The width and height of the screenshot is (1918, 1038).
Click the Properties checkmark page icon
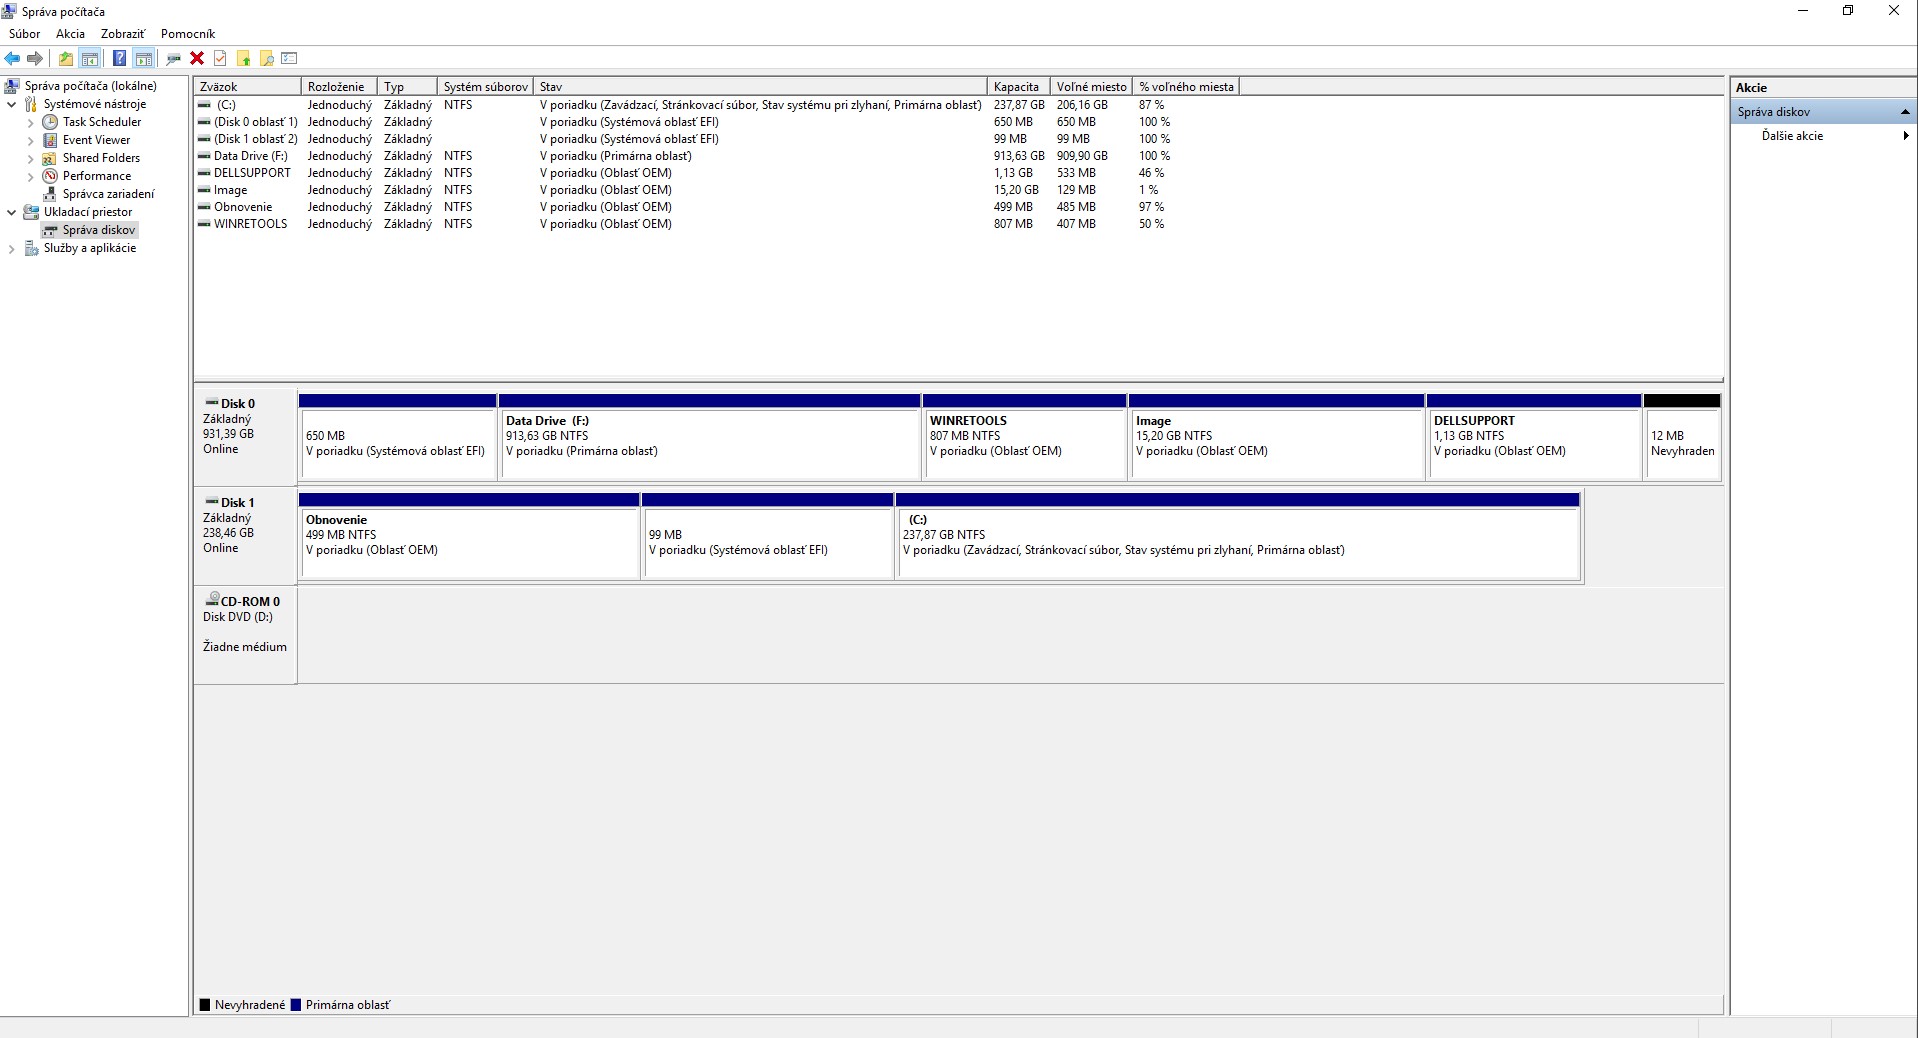click(x=220, y=59)
